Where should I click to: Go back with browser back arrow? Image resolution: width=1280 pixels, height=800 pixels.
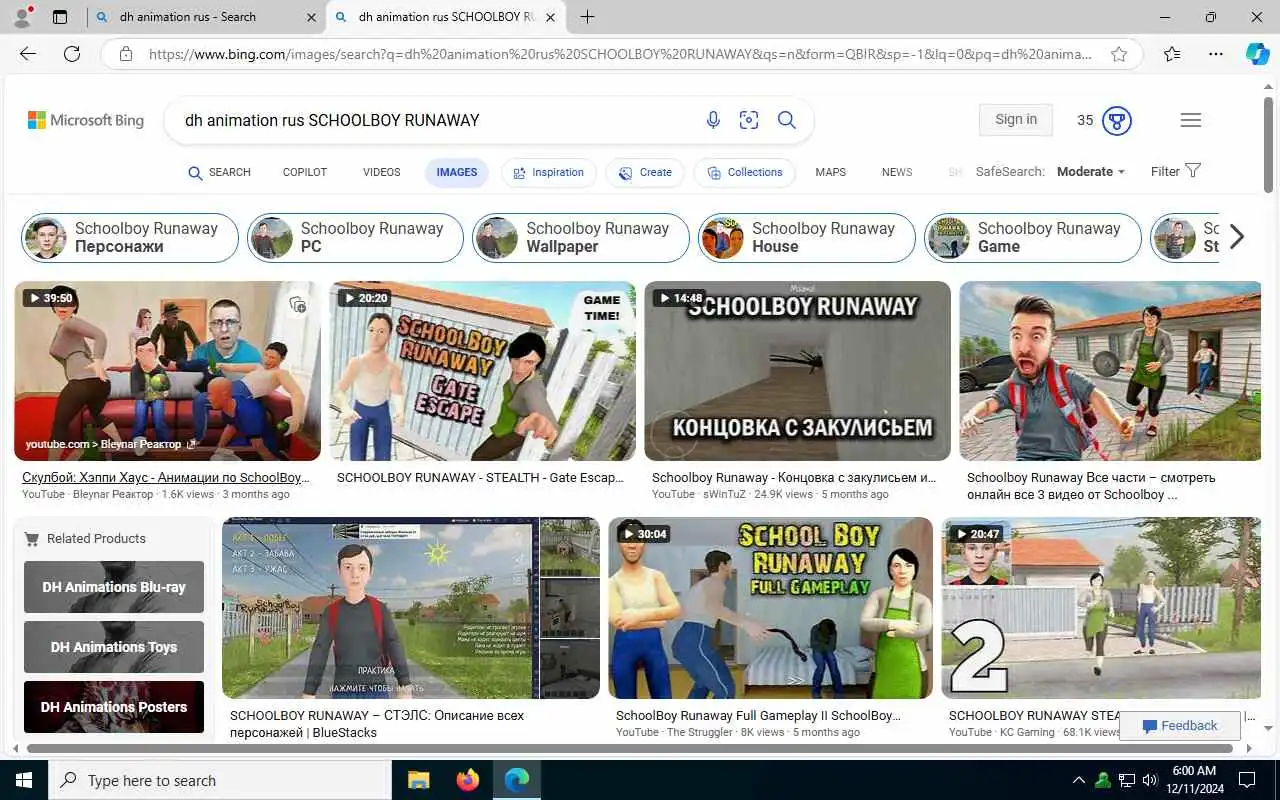[28, 54]
